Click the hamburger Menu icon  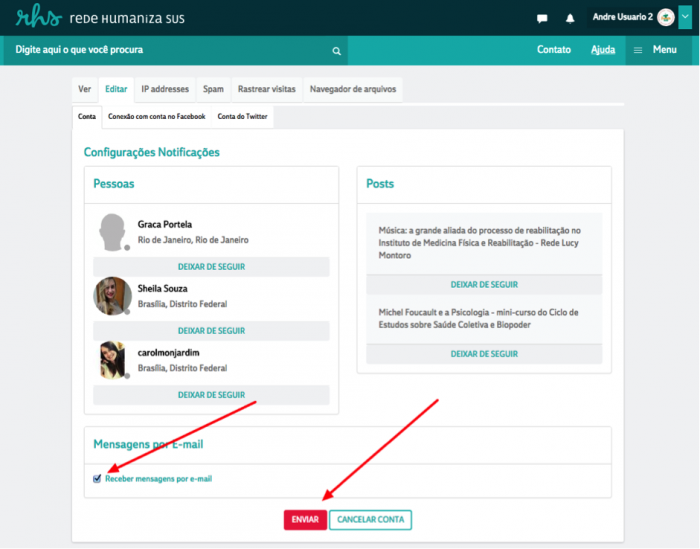(638, 50)
